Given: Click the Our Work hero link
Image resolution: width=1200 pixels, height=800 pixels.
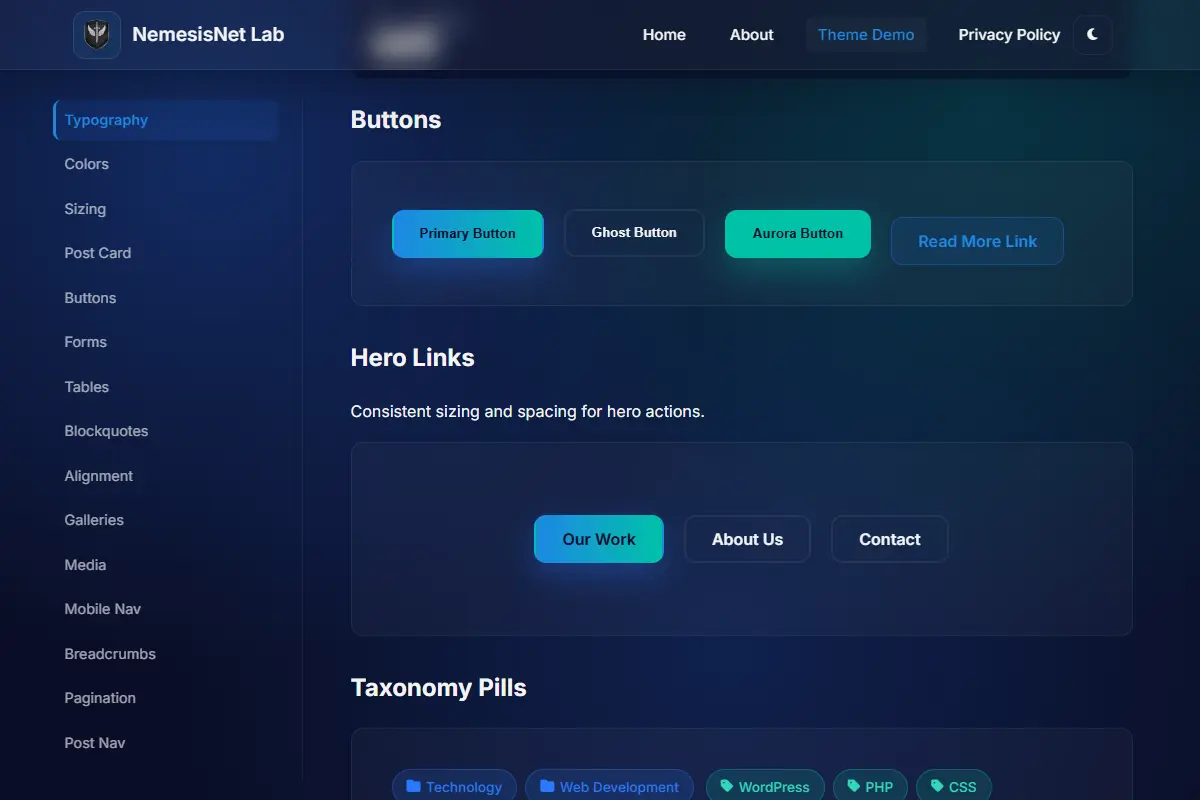Looking at the screenshot, I should pos(599,539).
